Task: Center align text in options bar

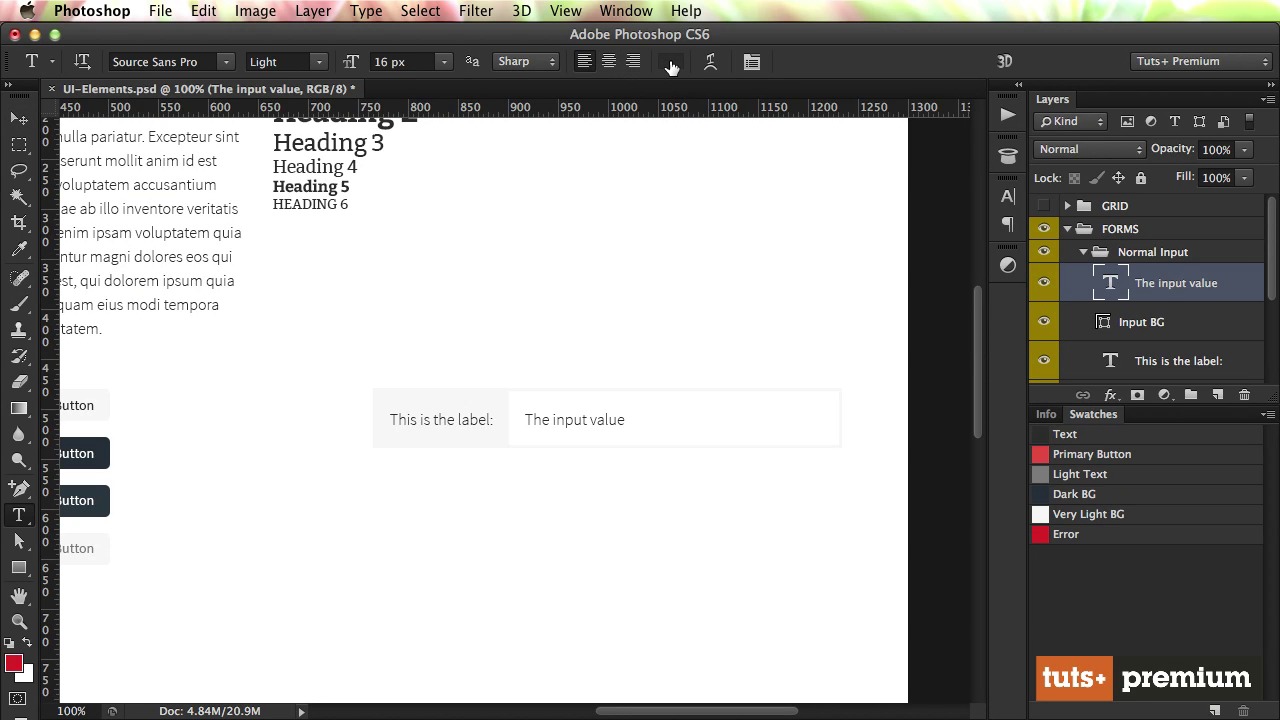Action: pyautogui.click(x=608, y=62)
